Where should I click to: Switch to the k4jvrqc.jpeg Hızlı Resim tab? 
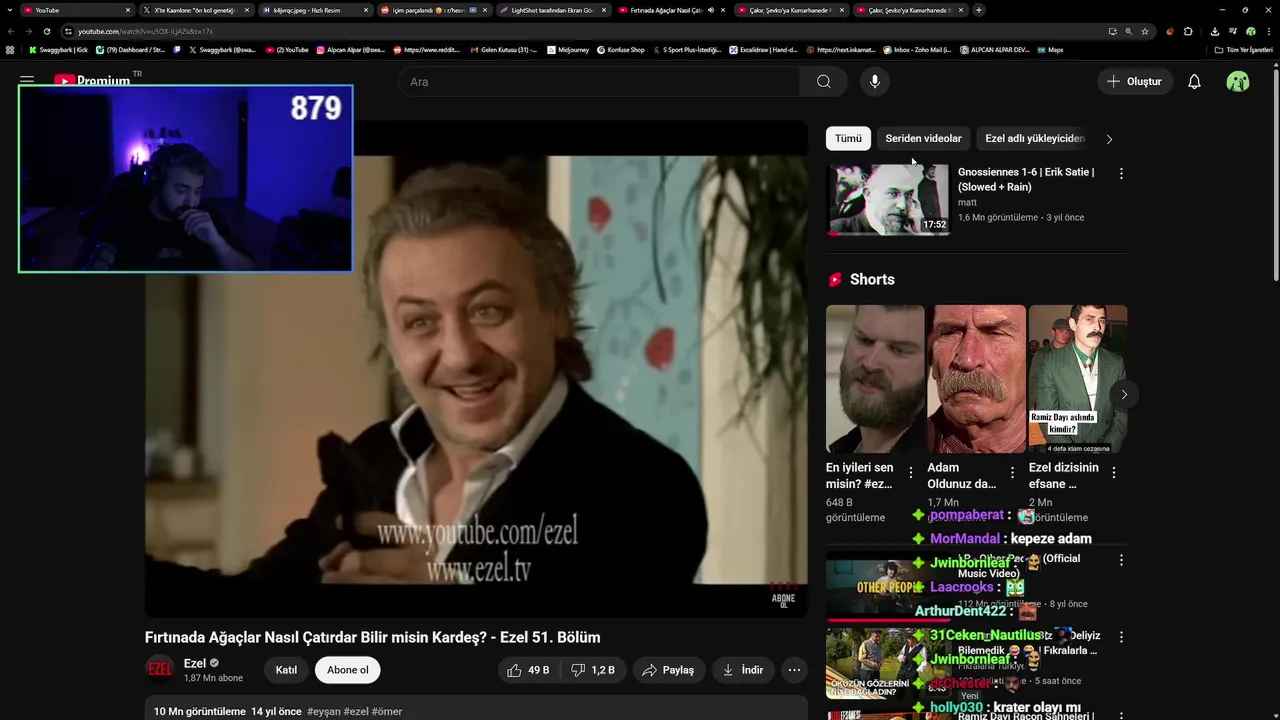315,10
